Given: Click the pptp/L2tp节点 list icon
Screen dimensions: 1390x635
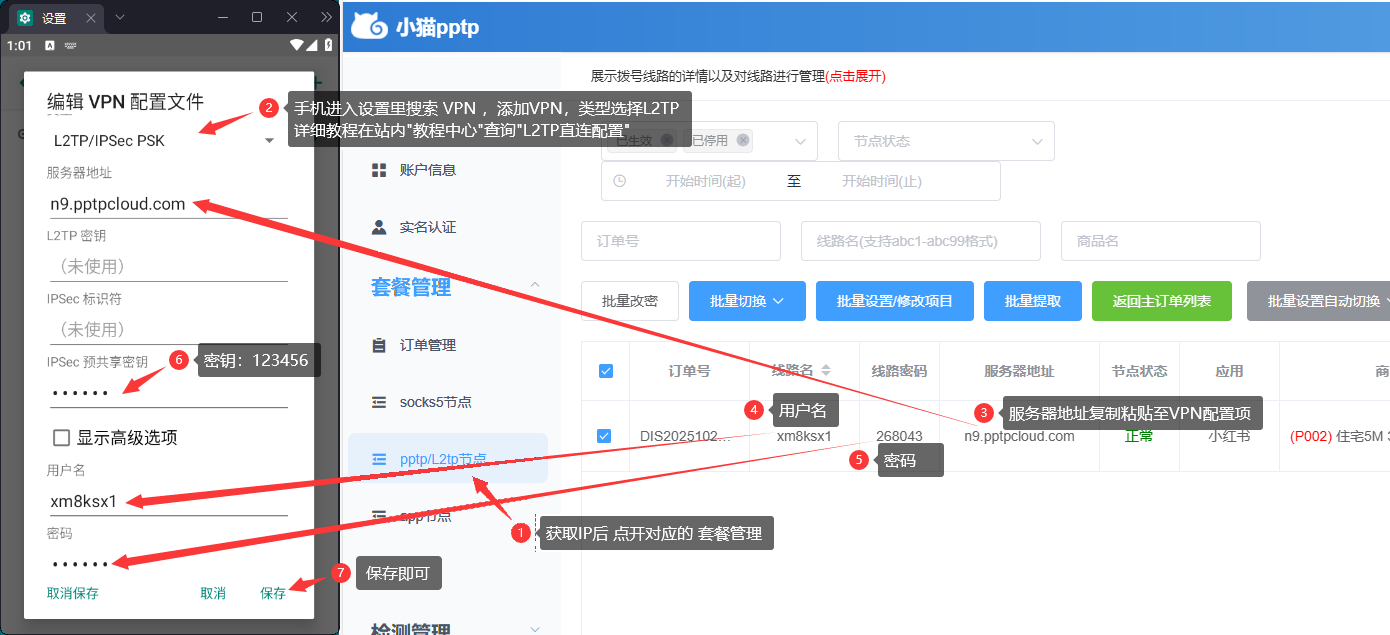Looking at the screenshot, I should 379,460.
